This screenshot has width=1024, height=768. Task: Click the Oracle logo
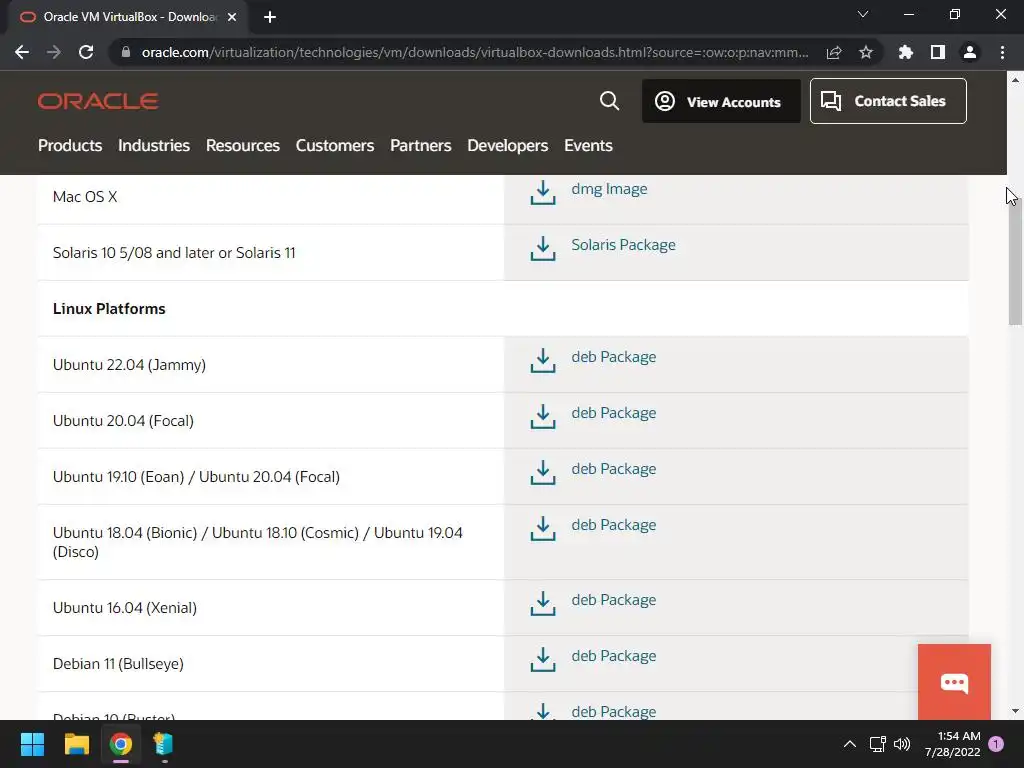point(98,101)
